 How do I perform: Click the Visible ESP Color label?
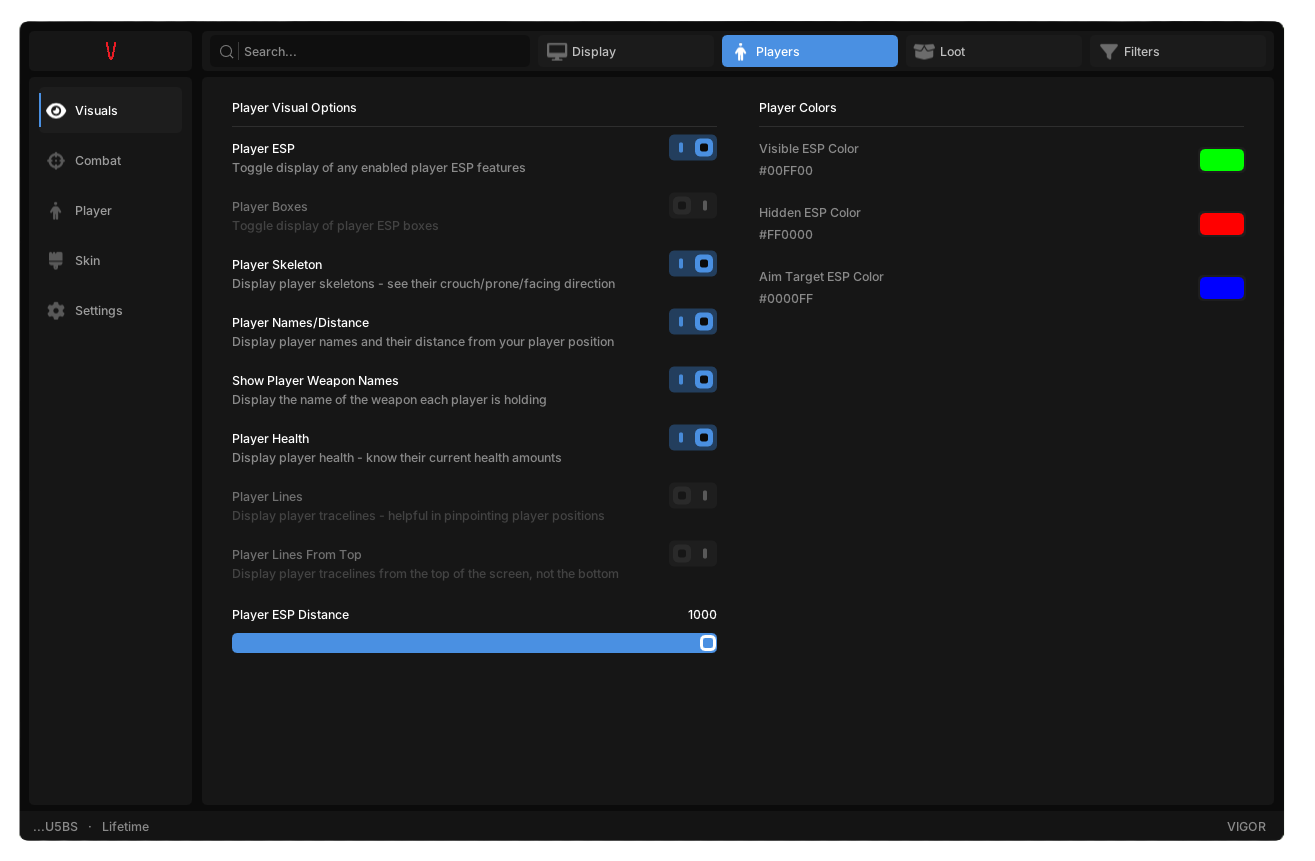tap(809, 149)
